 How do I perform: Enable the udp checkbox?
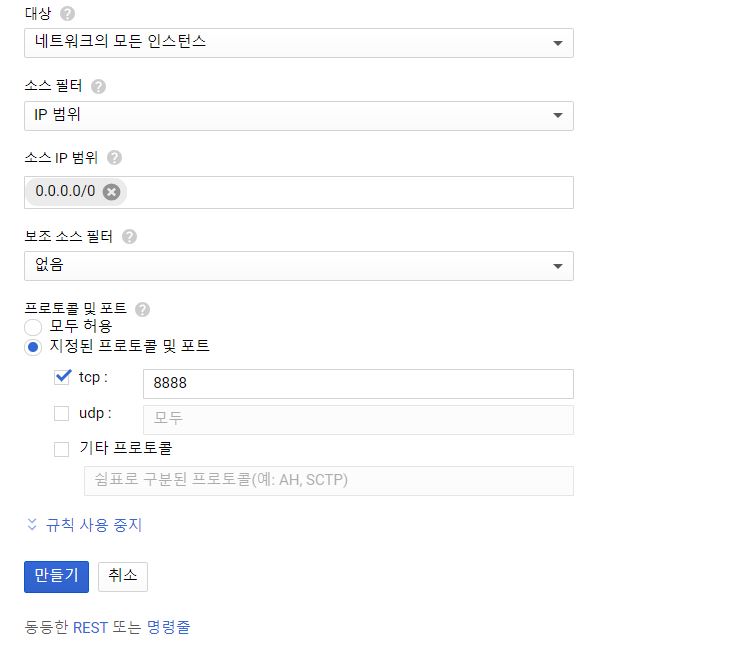(62, 413)
